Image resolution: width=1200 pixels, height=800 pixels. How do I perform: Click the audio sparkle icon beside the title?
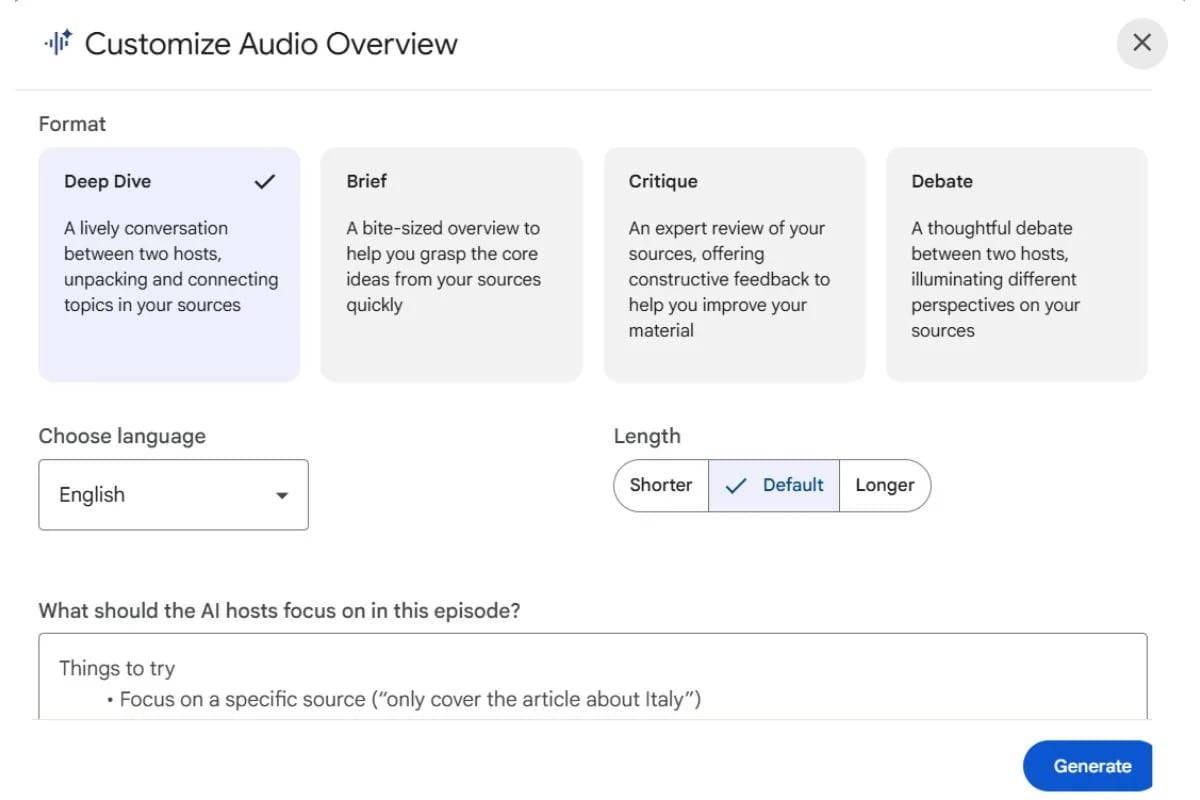pos(58,43)
